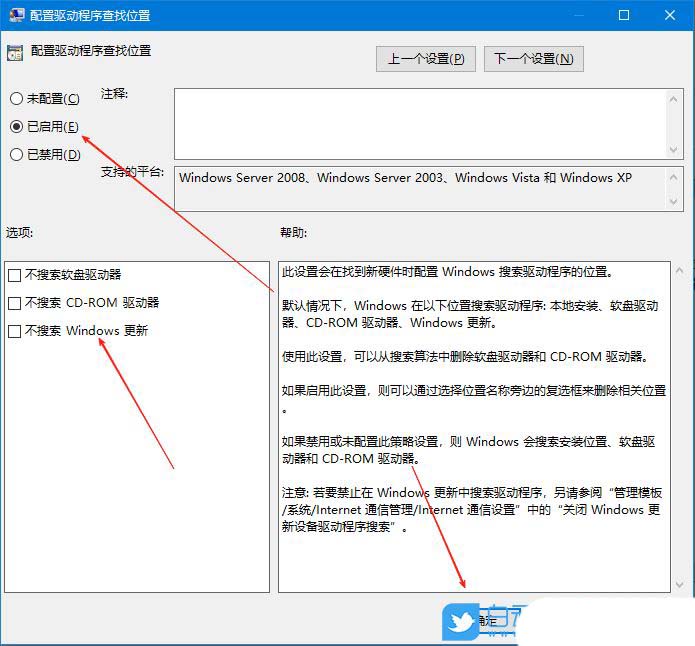Click inside the 注释 comment text box

click(x=420, y=122)
